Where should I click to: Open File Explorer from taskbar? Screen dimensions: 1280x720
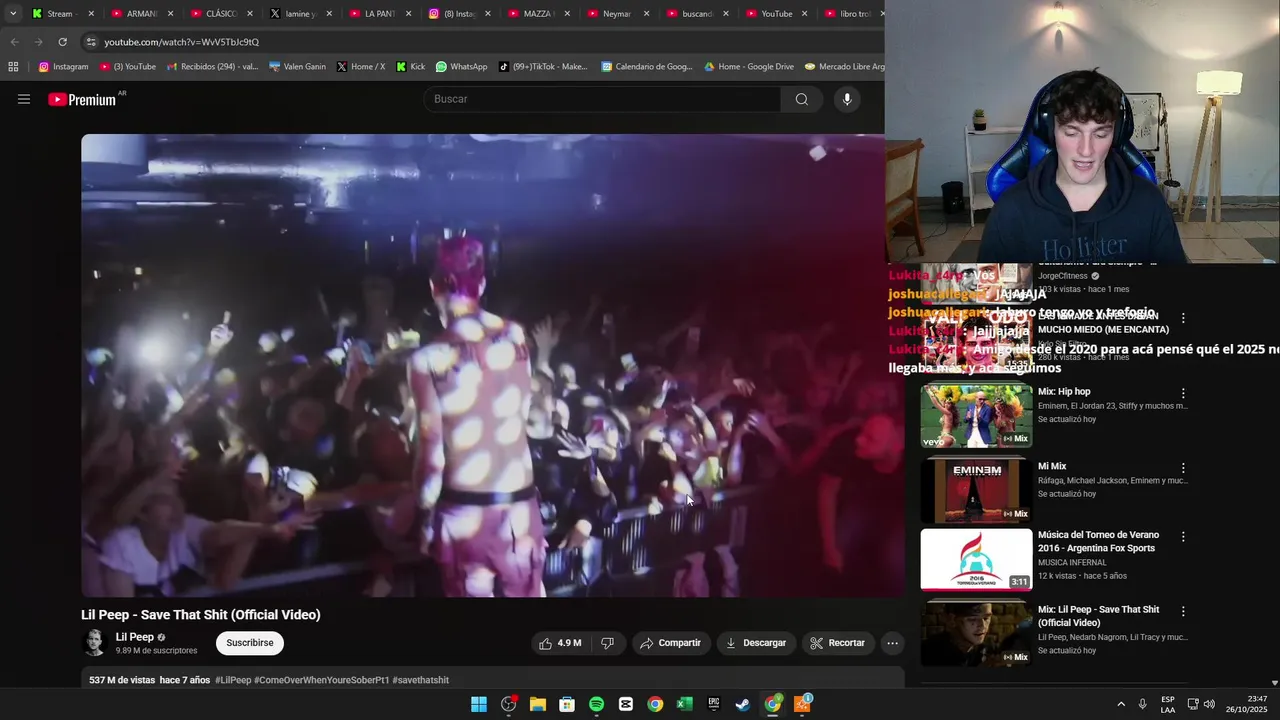537,704
